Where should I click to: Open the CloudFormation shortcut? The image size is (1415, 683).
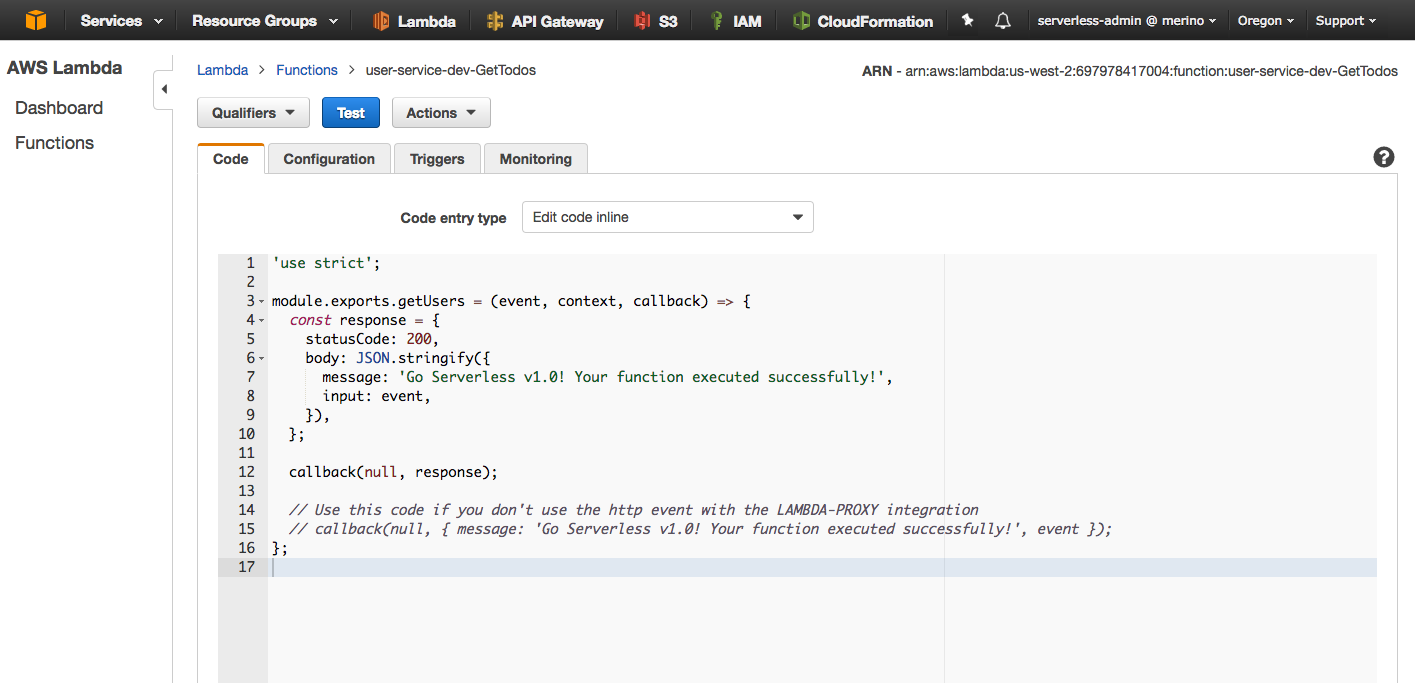click(863, 21)
